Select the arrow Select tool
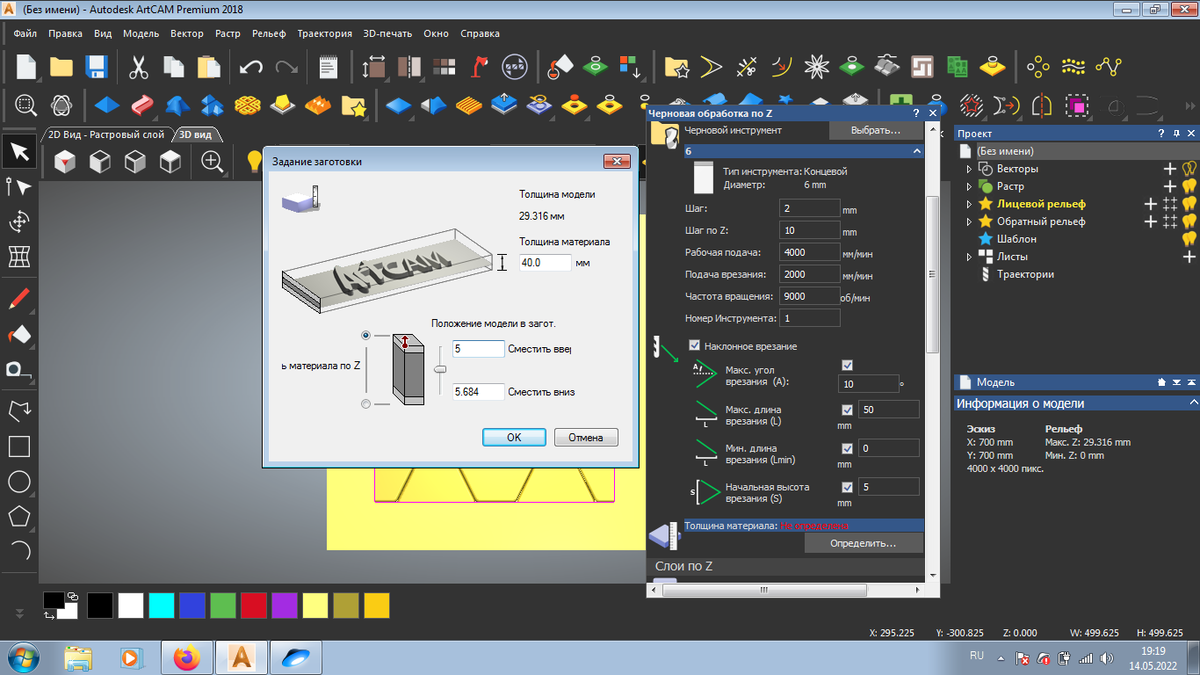 tap(18, 151)
